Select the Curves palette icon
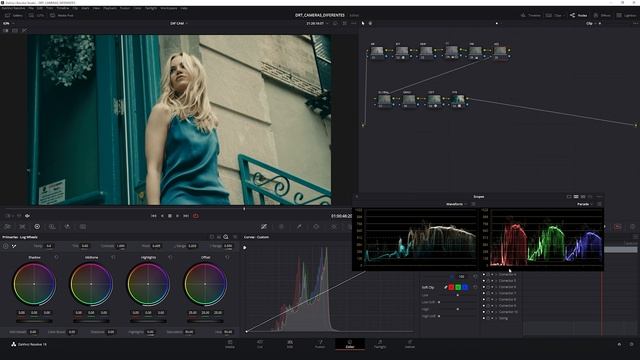Screen dimensions: 640x360 [264, 227]
